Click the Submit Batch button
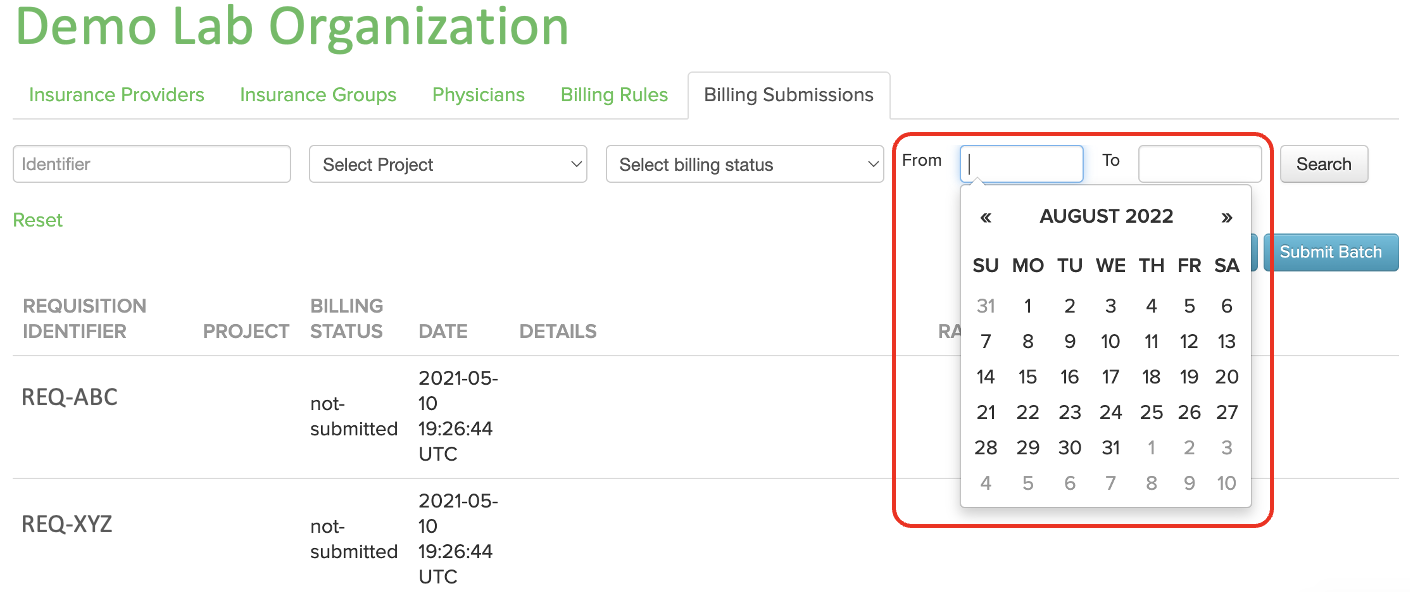This screenshot has height=592, width=1410. coord(1331,252)
